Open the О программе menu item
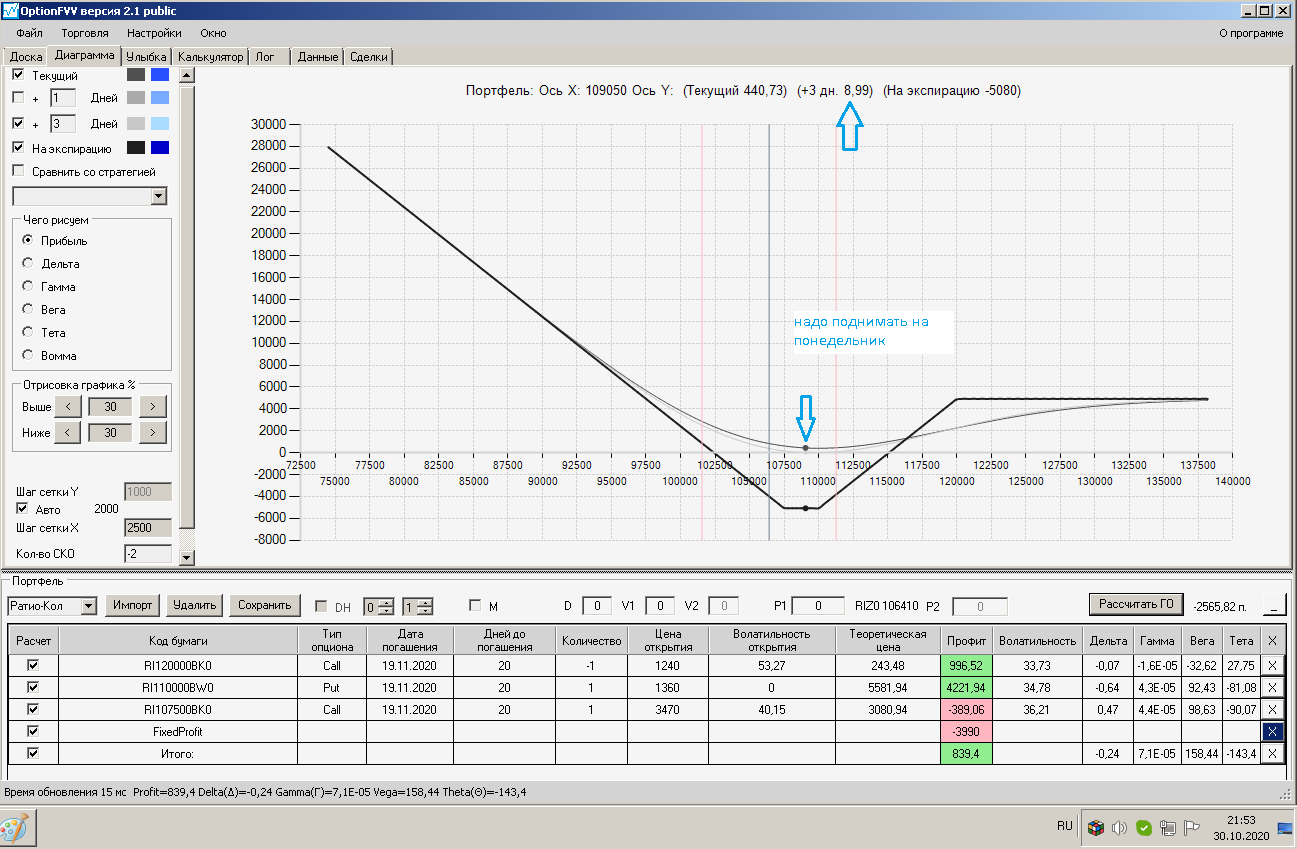This screenshot has height=849, width=1297. point(1251,33)
